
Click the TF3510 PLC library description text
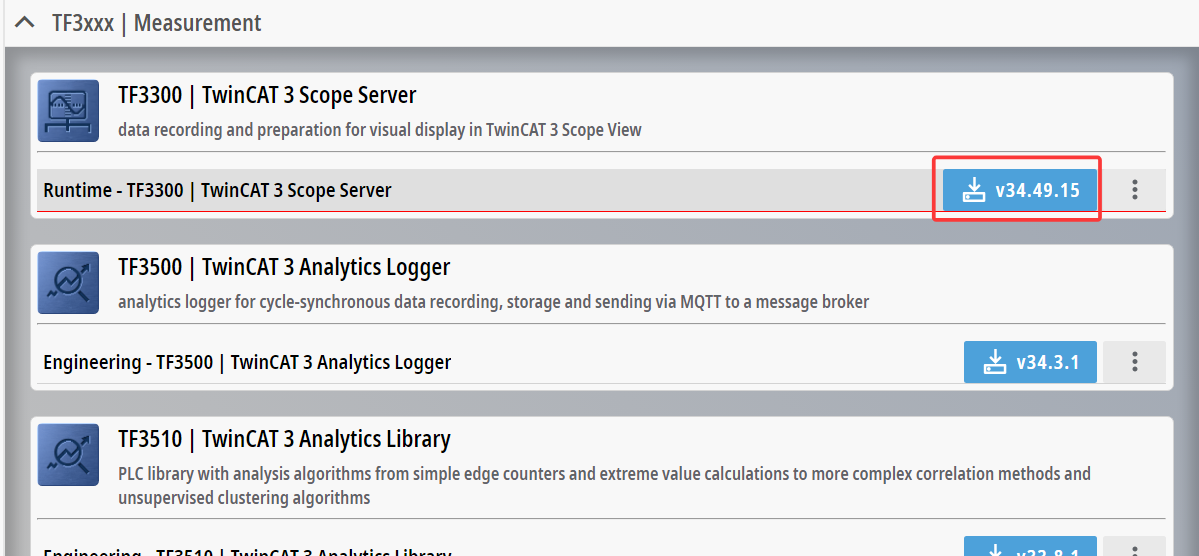tap(604, 474)
